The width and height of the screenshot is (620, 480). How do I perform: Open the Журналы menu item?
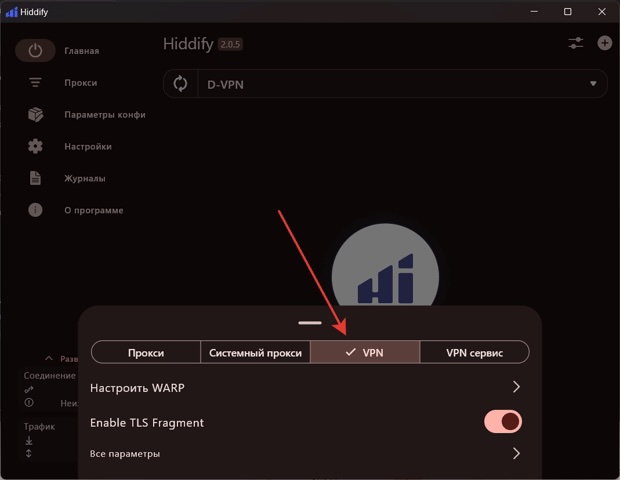click(x=85, y=179)
